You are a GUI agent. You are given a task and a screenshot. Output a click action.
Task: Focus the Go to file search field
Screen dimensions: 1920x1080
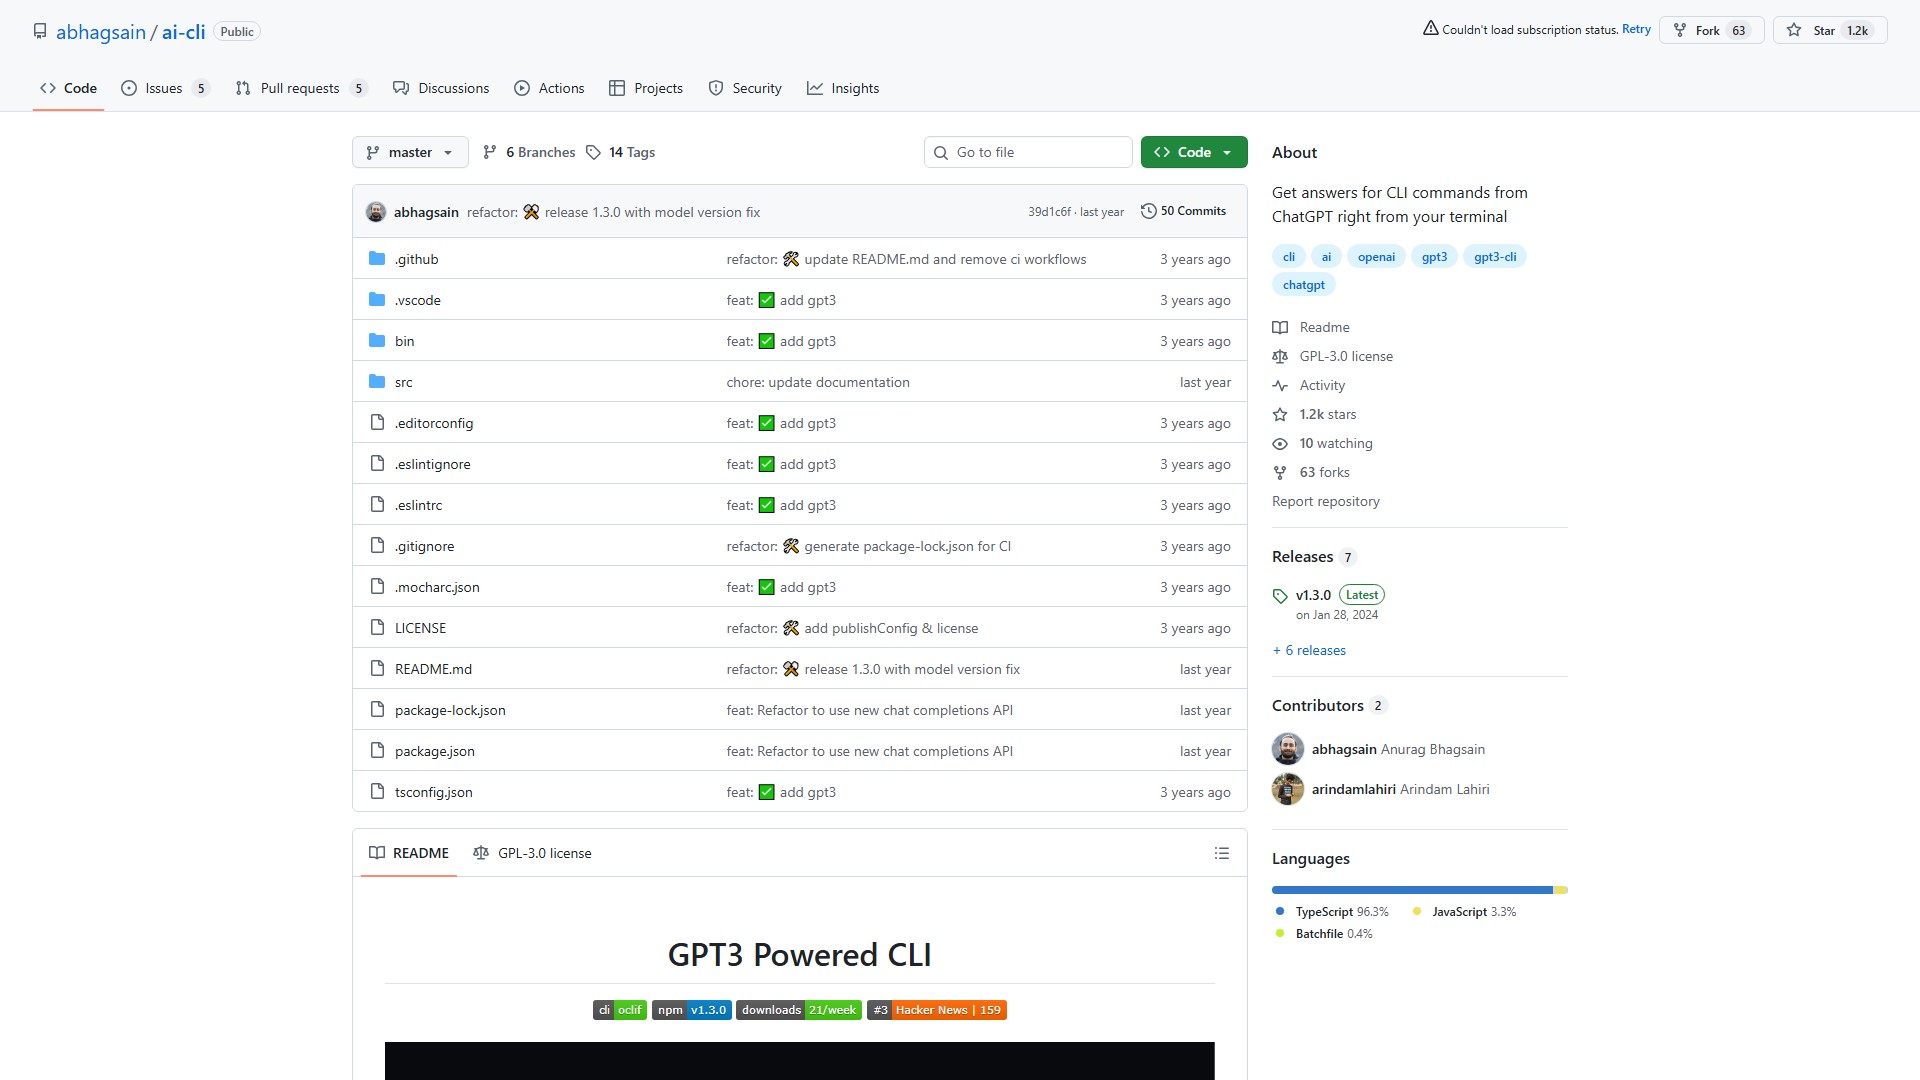pyautogui.click(x=1028, y=152)
